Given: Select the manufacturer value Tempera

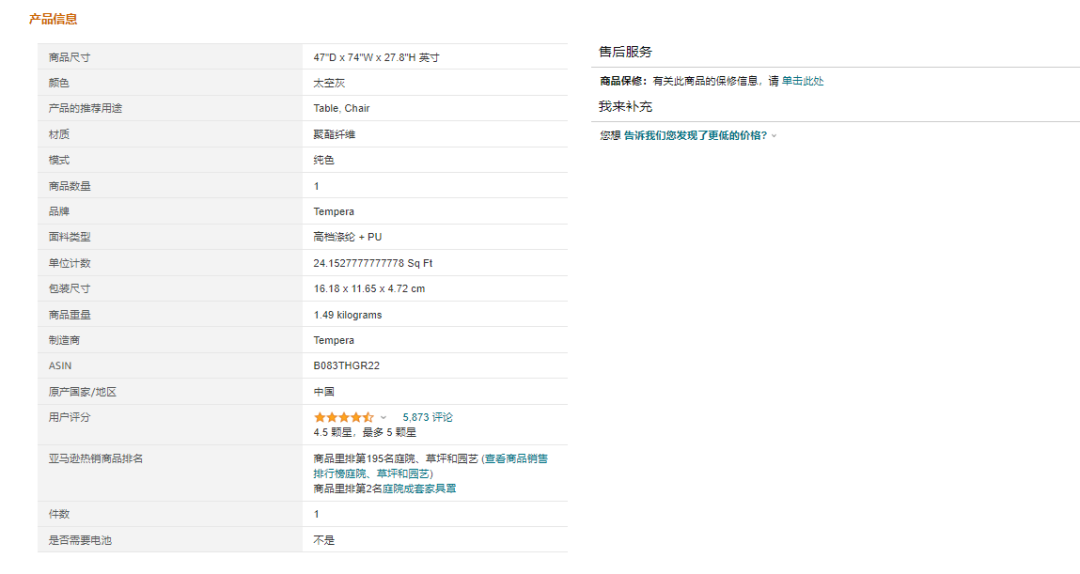Looking at the screenshot, I should tap(334, 340).
